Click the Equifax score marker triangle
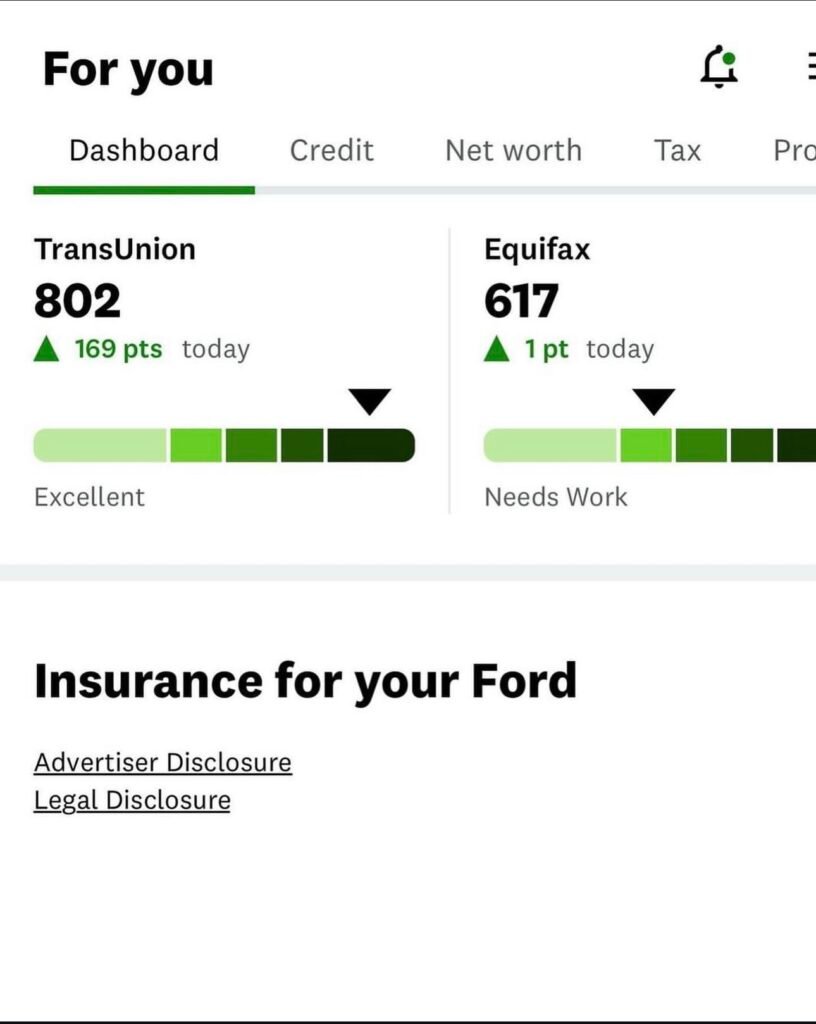 click(654, 402)
